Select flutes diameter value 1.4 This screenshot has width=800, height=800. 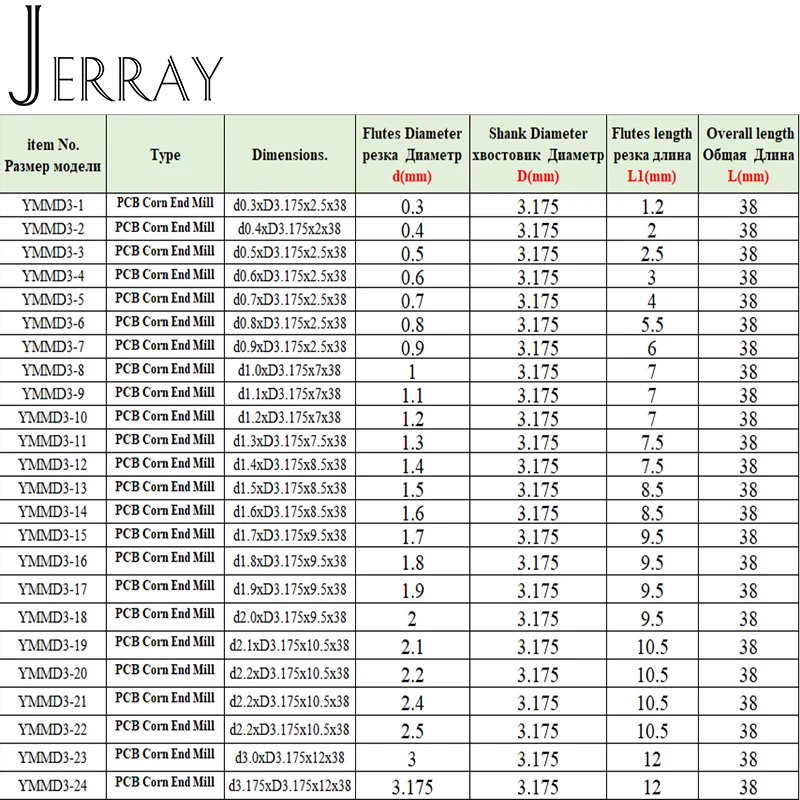(412, 466)
